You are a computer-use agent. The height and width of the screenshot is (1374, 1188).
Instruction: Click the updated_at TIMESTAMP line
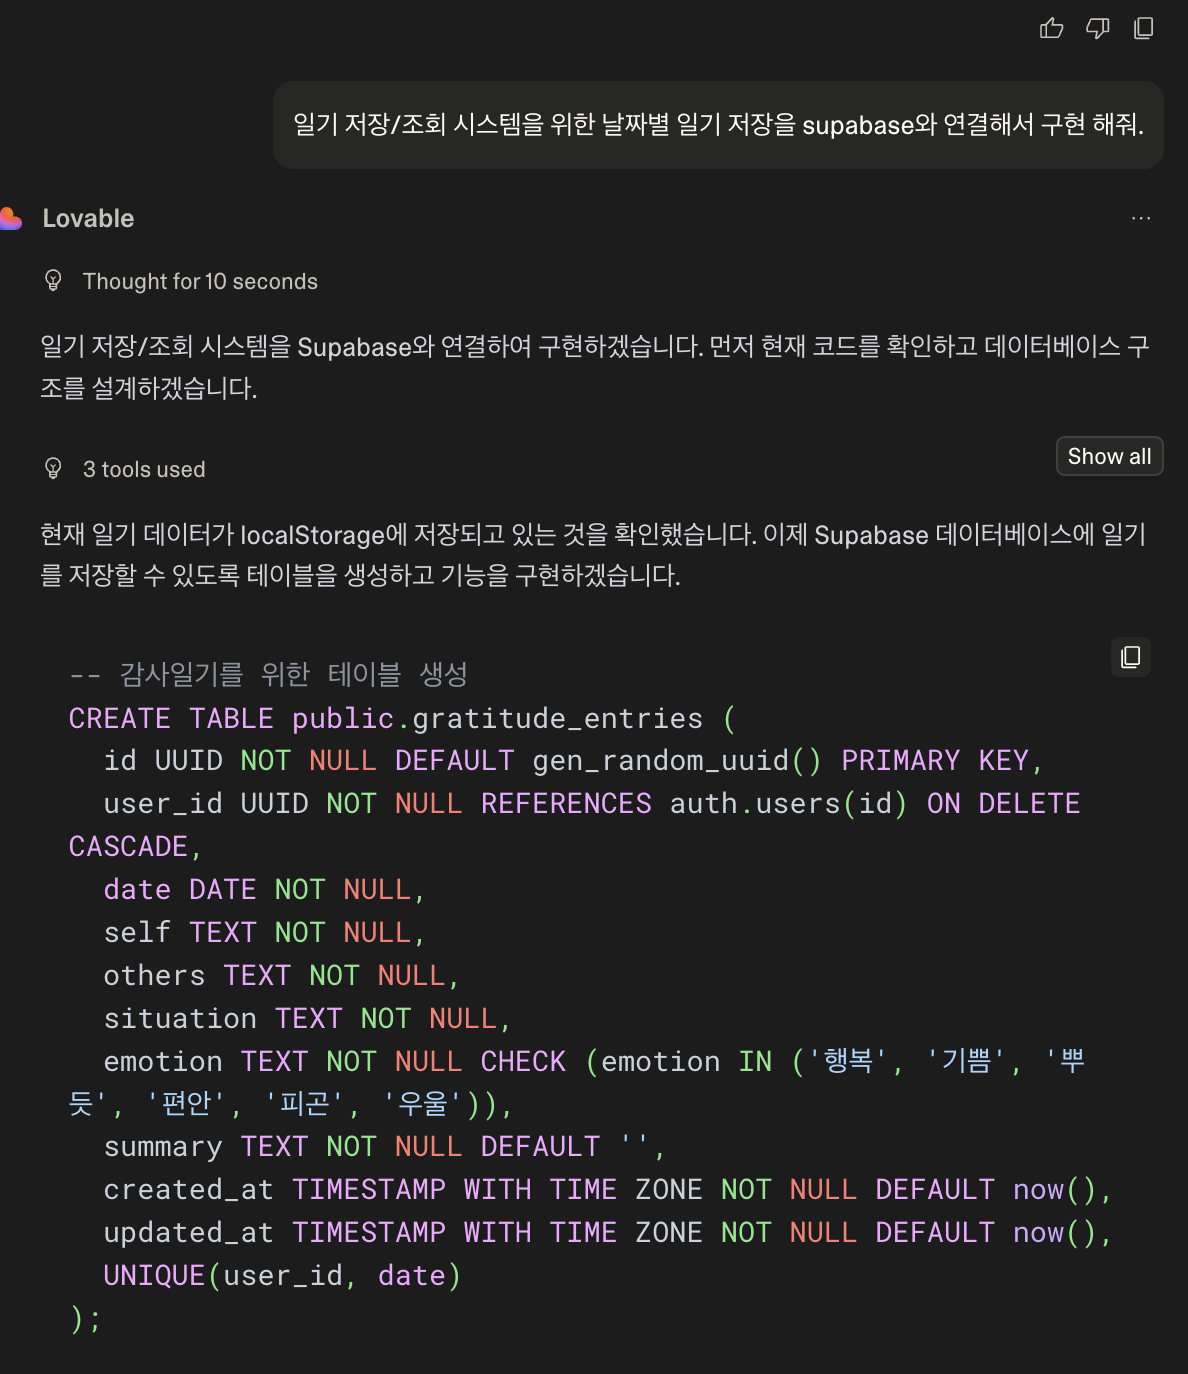coord(608,1233)
